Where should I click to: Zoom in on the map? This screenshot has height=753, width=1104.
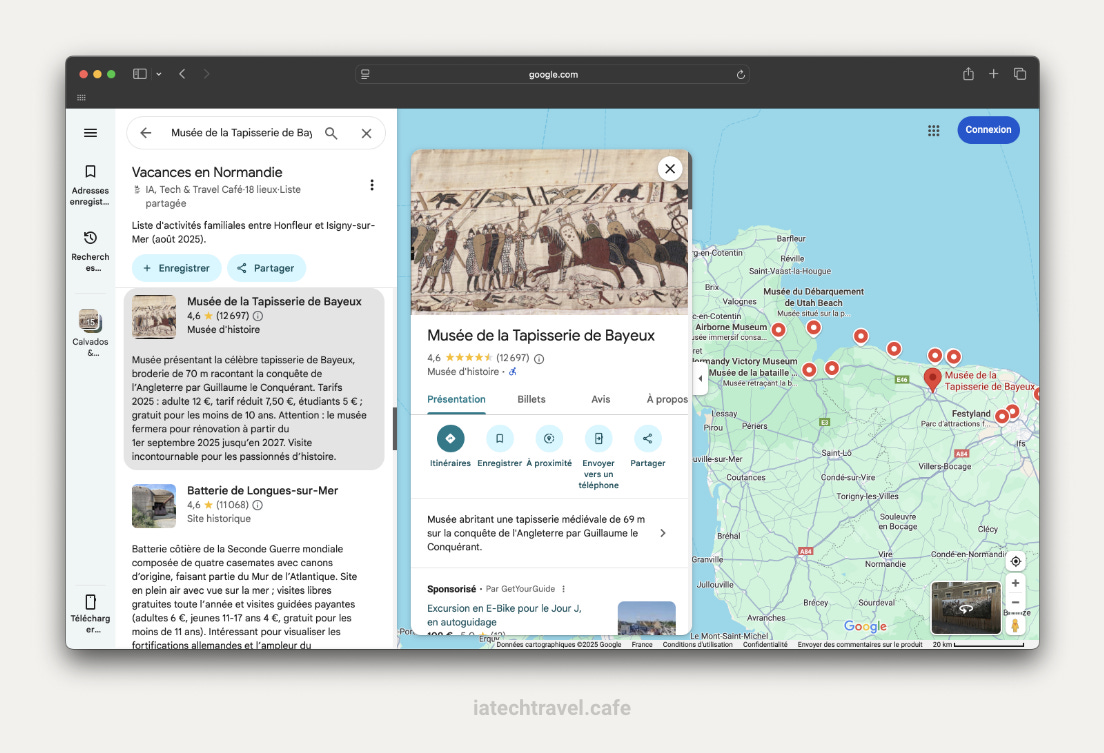click(1015, 583)
